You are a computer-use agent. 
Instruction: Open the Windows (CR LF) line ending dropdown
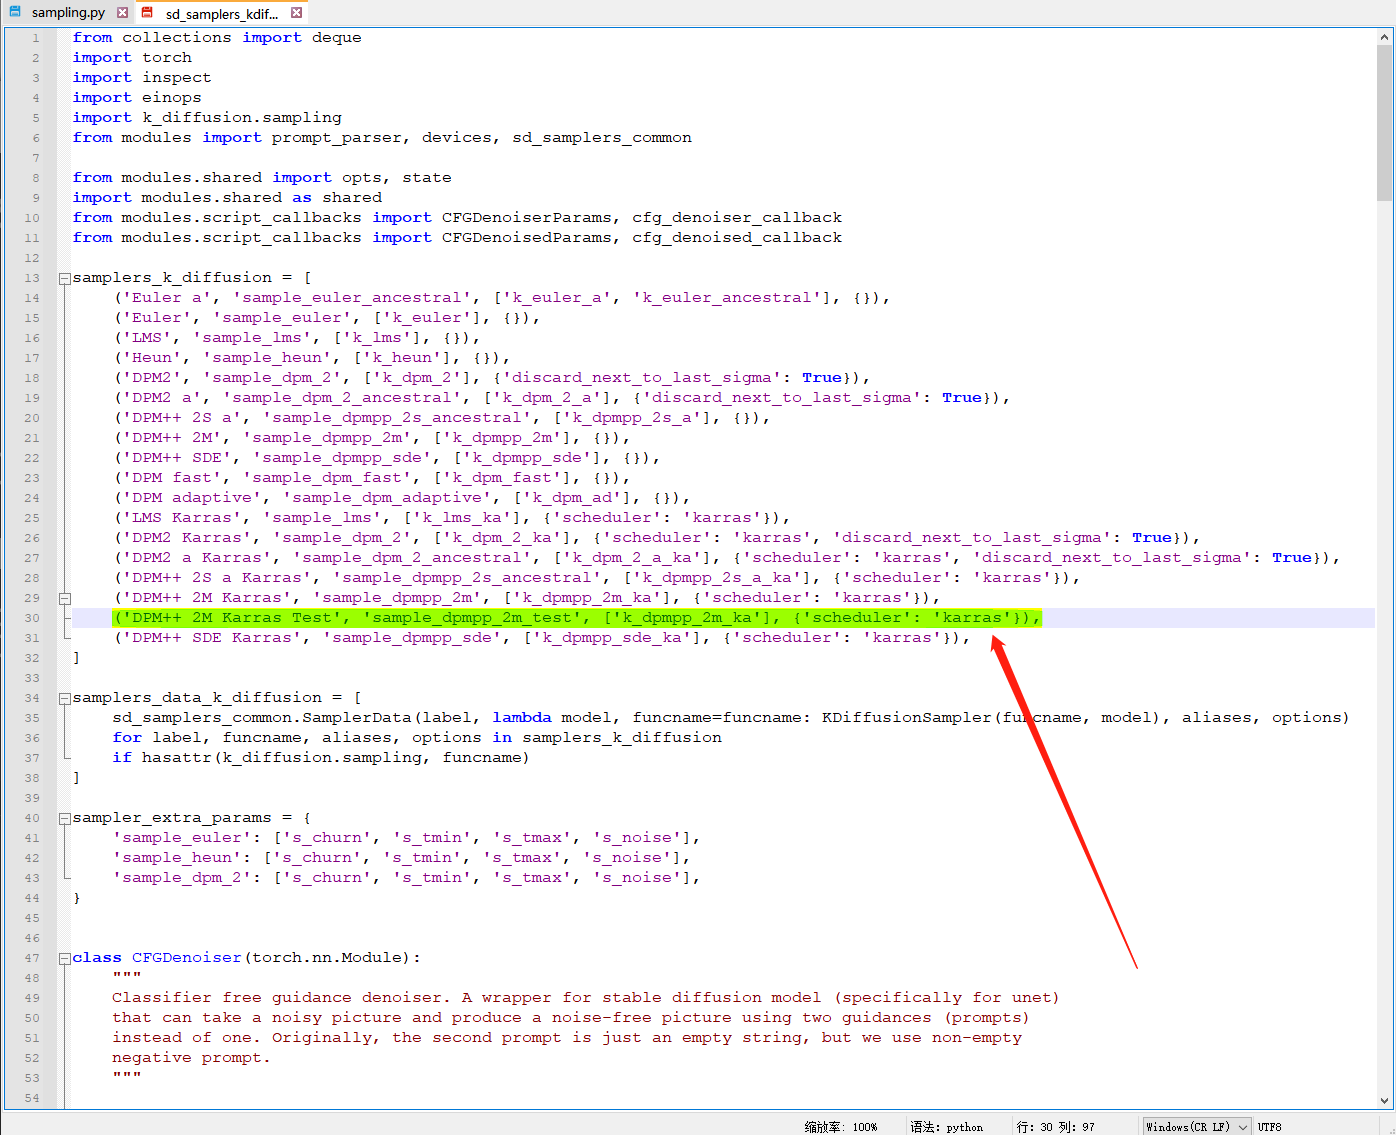pyautogui.click(x=1197, y=1126)
